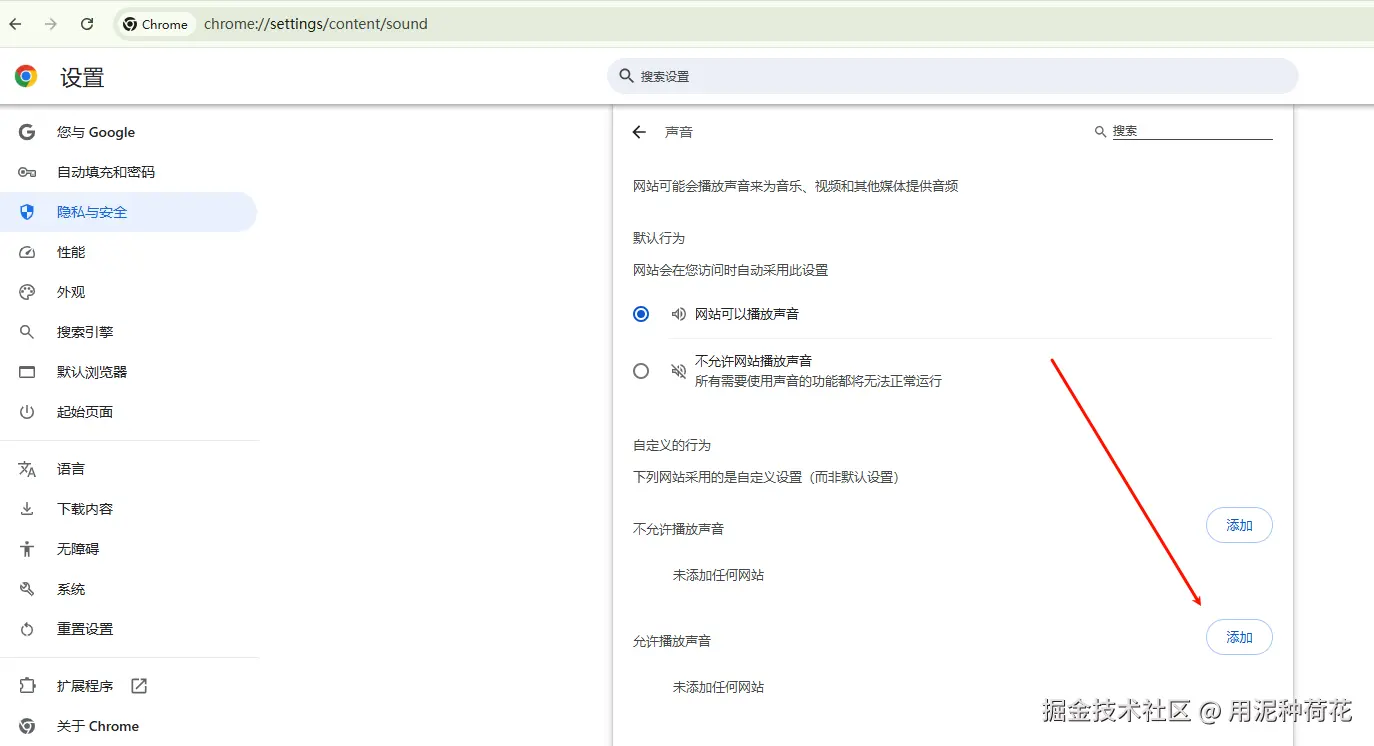This screenshot has height=746, width=1374.
Task: Click the 不允许播放声音 label
Action: 678,529
